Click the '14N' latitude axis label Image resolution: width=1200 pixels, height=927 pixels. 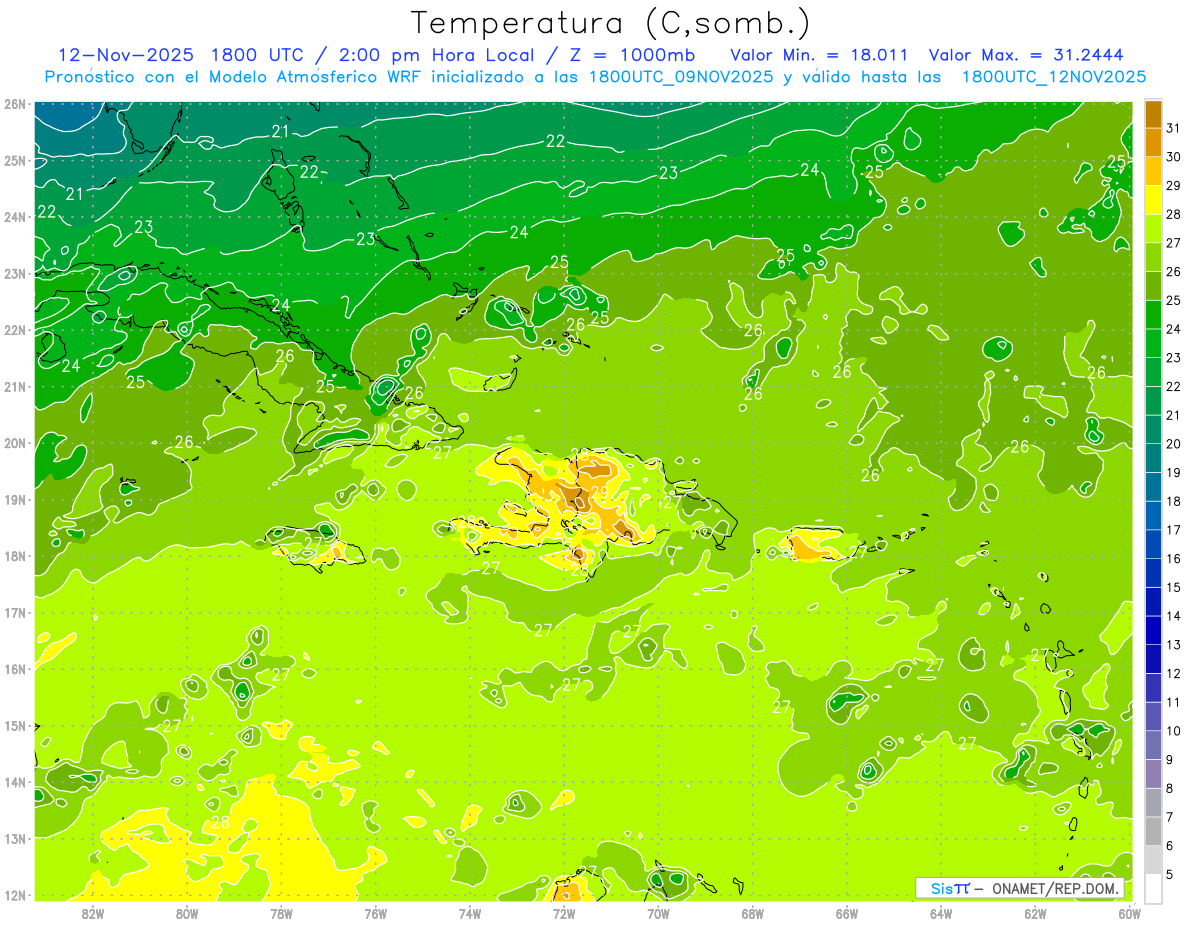[x=14, y=782]
